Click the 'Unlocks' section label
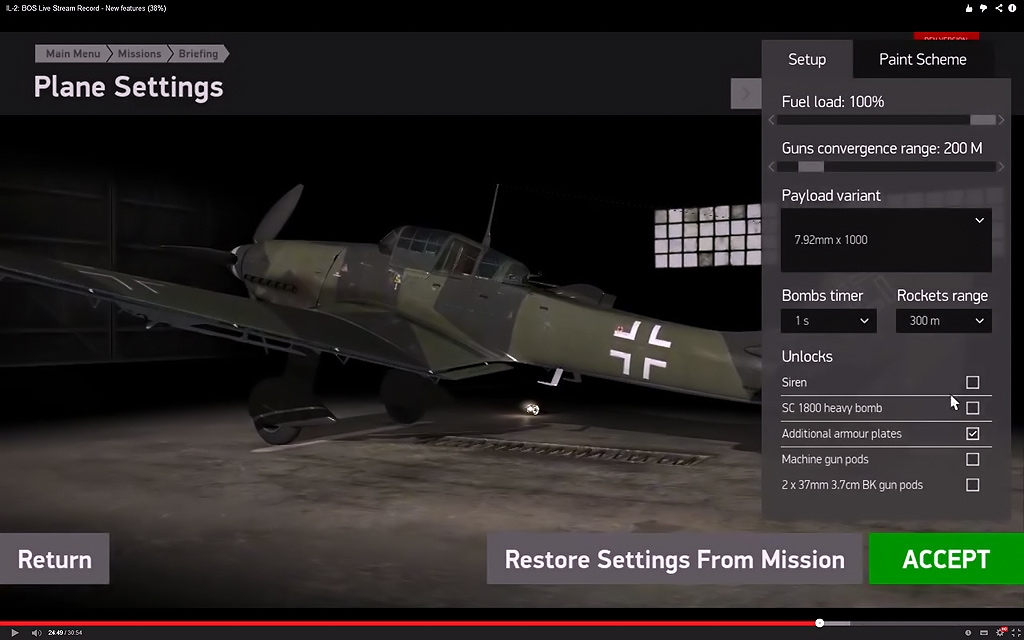Image resolution: width=1024 pixels, height=640 pixels. tap(807, 357)
